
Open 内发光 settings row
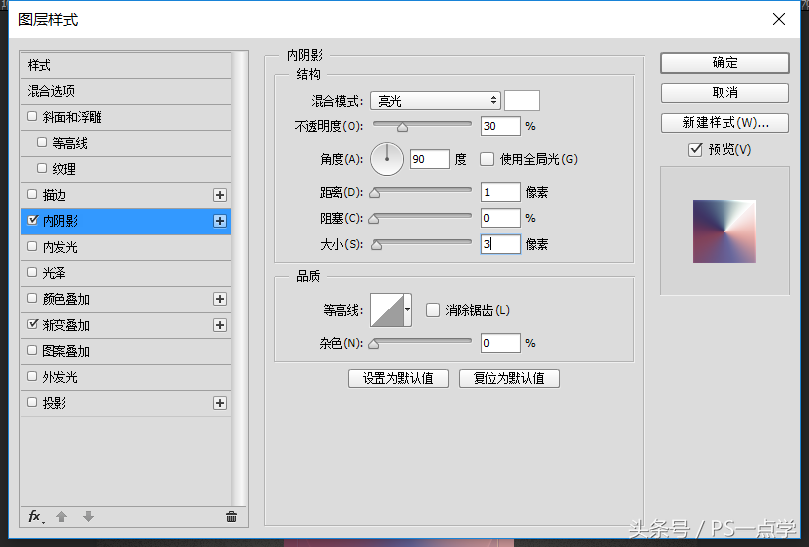click(126, 247)
